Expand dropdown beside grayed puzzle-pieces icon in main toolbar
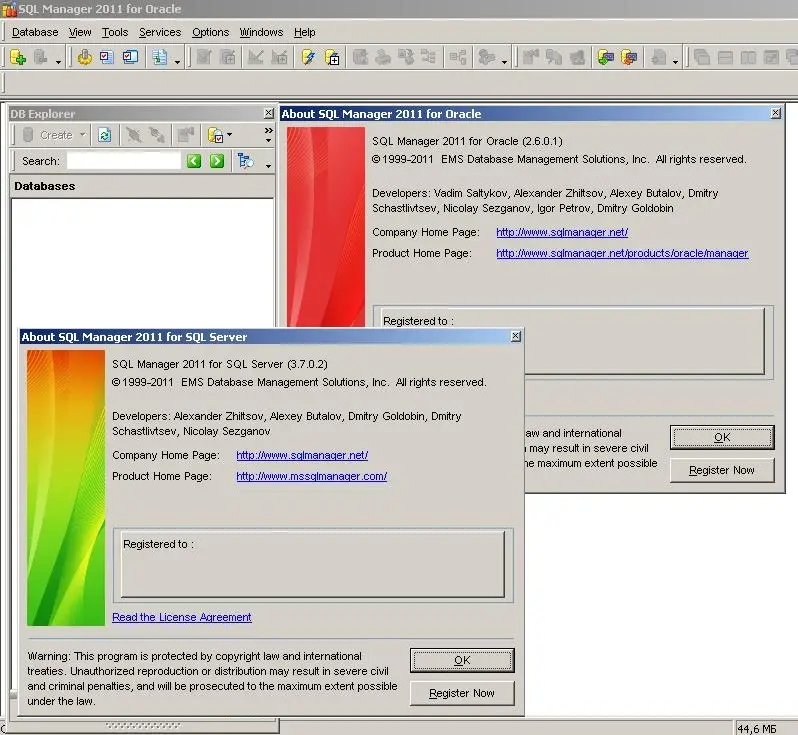Viewport: 798px width, 735px height. 504,62
